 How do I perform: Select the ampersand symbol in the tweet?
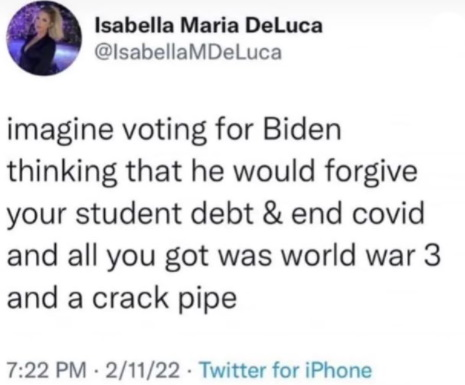272,213
